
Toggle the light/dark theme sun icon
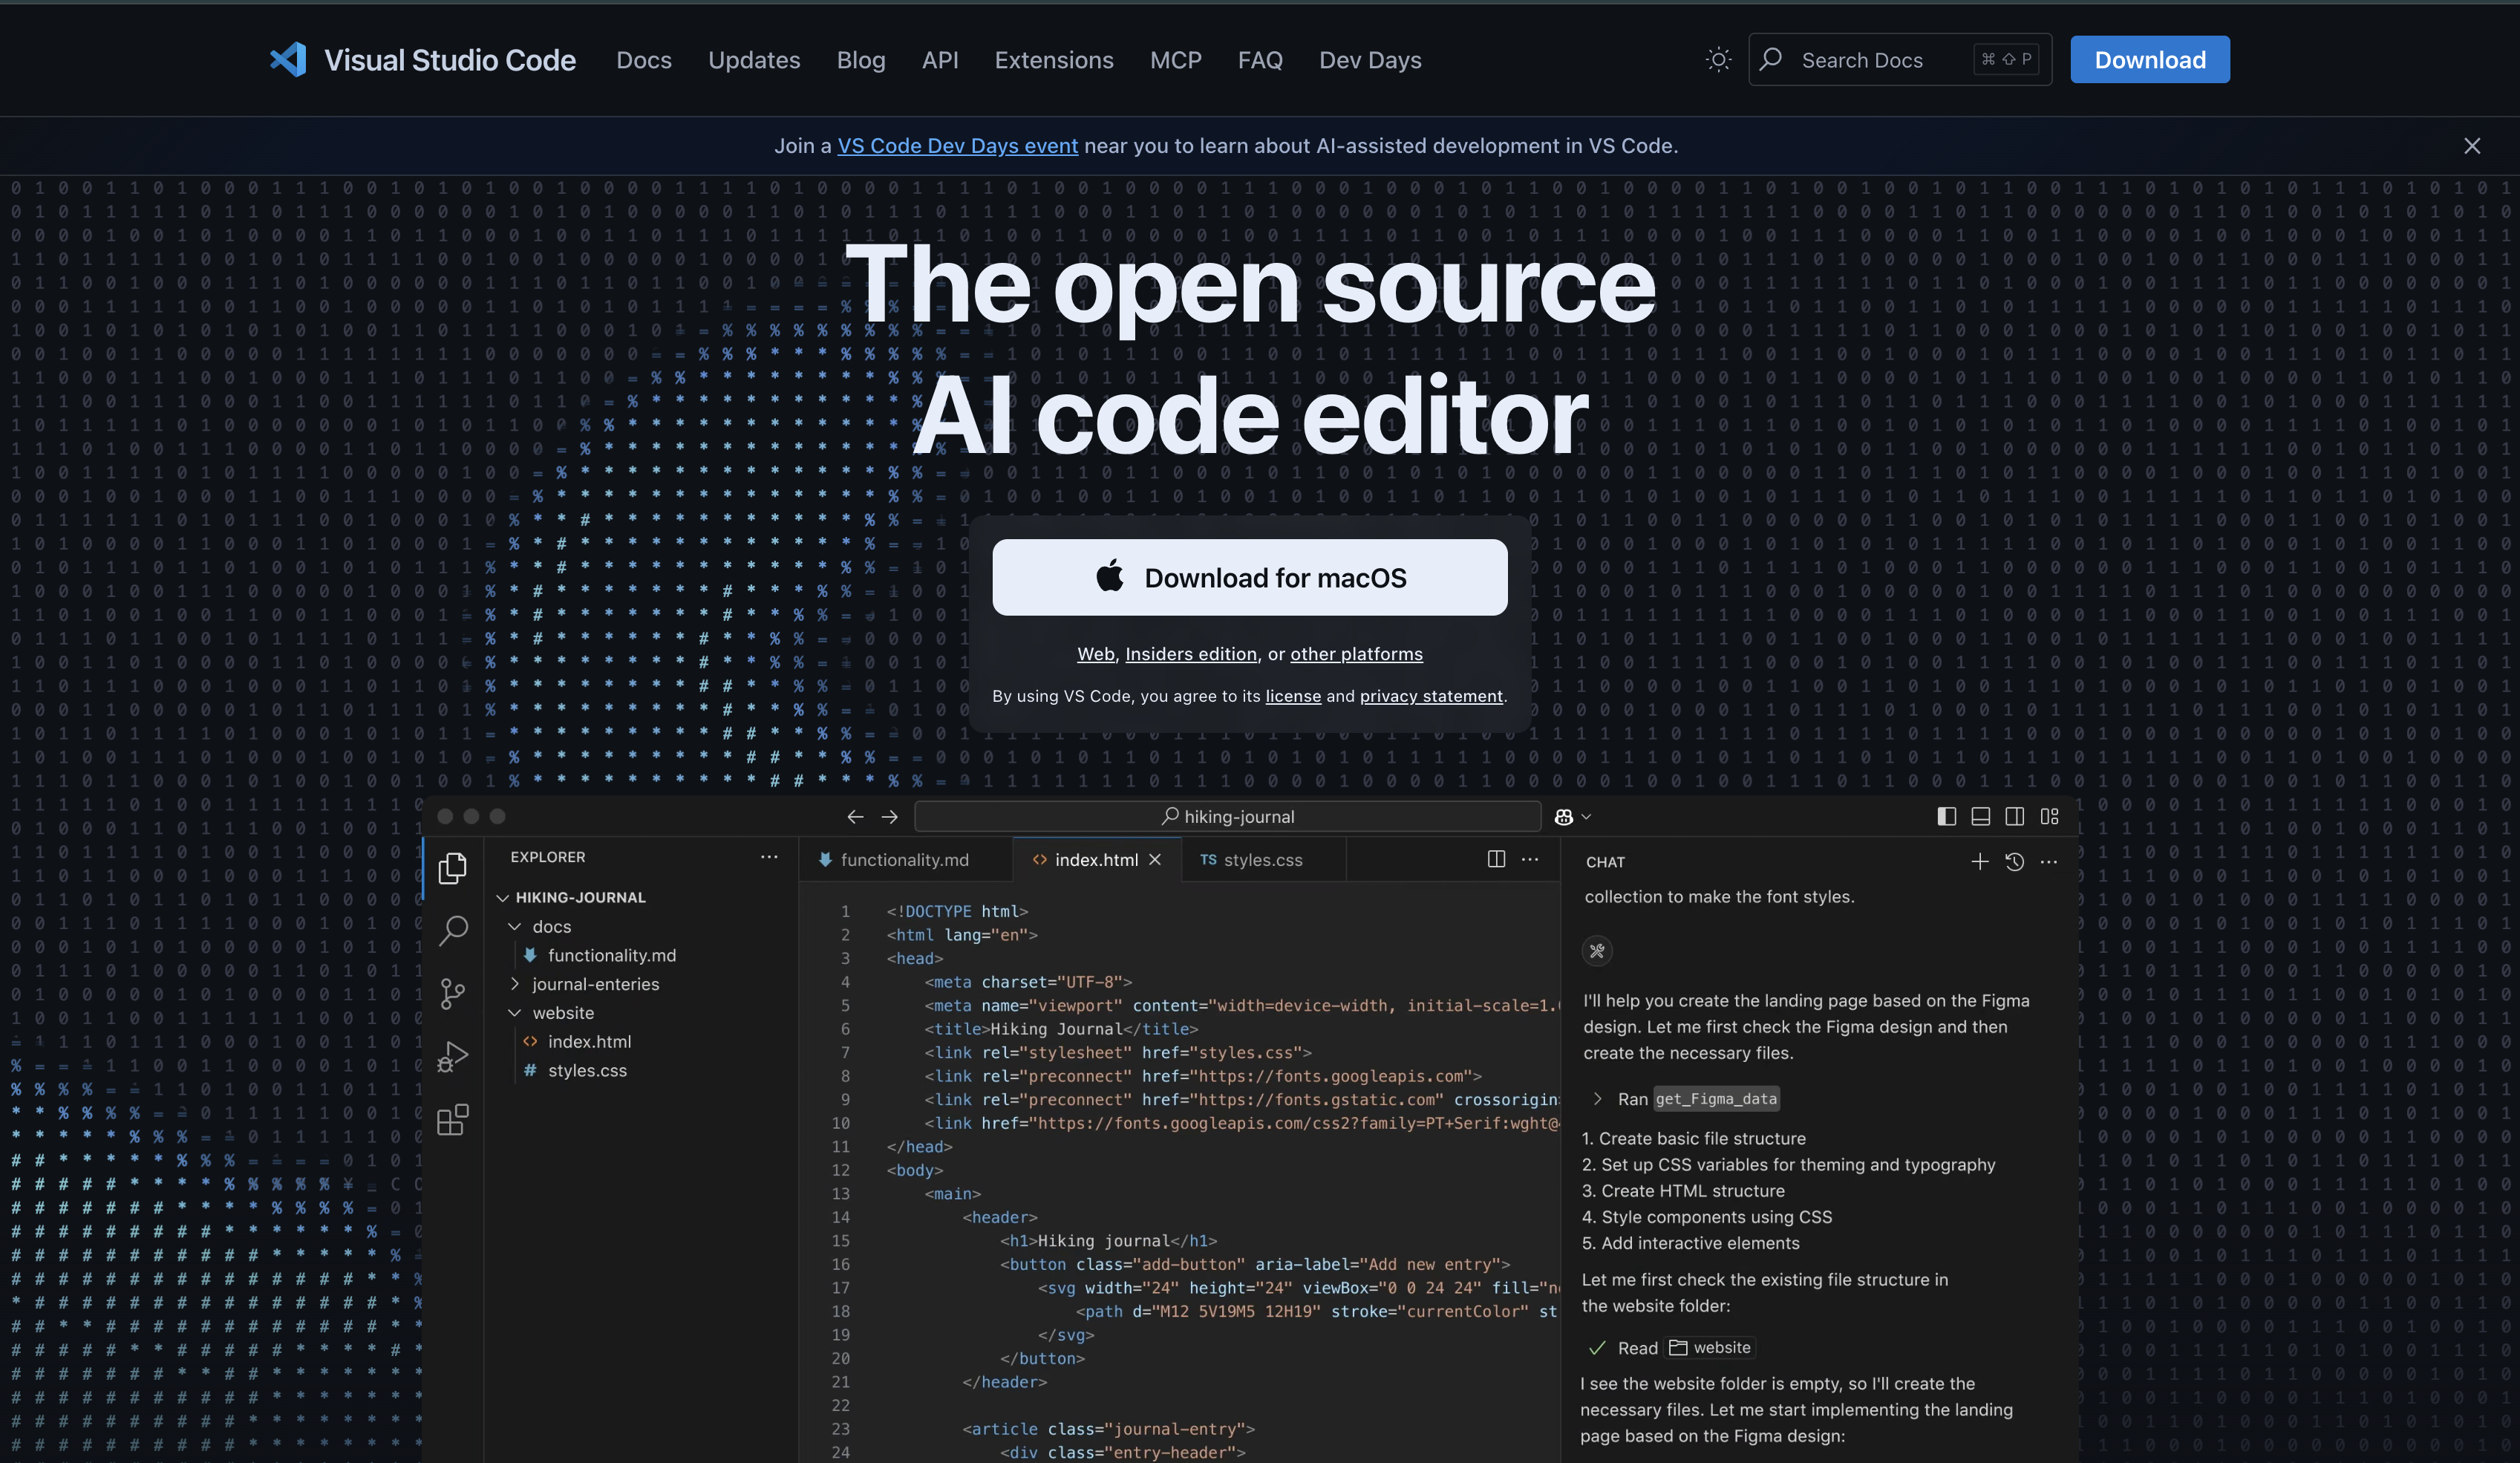coord(1718,60)
